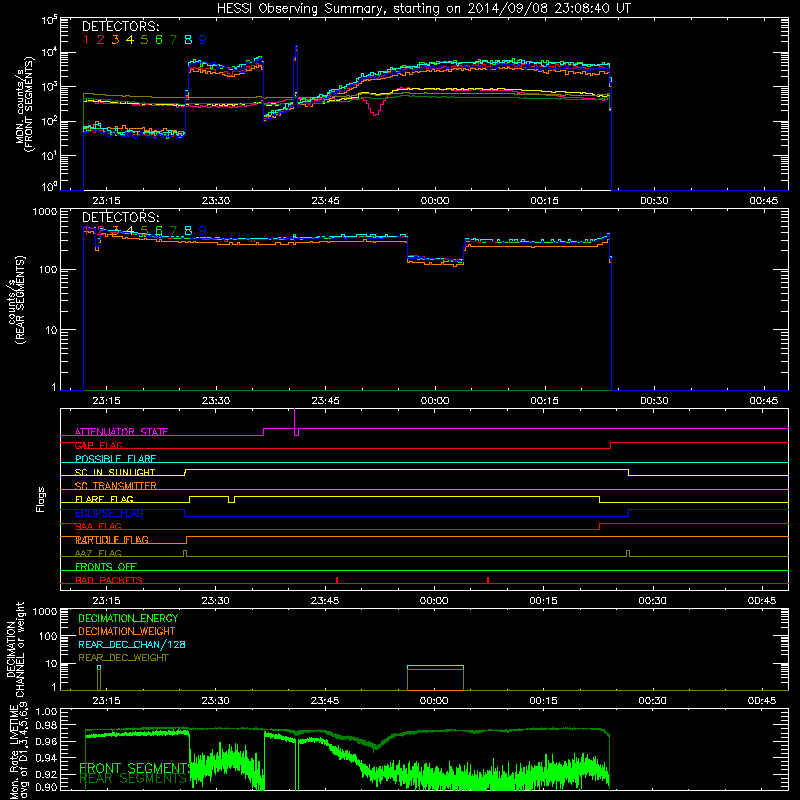The width and height of the screenshot is (800, 800).
Task: Click the HESSI Observing Summary title text
Action: [x=423, y=9]
